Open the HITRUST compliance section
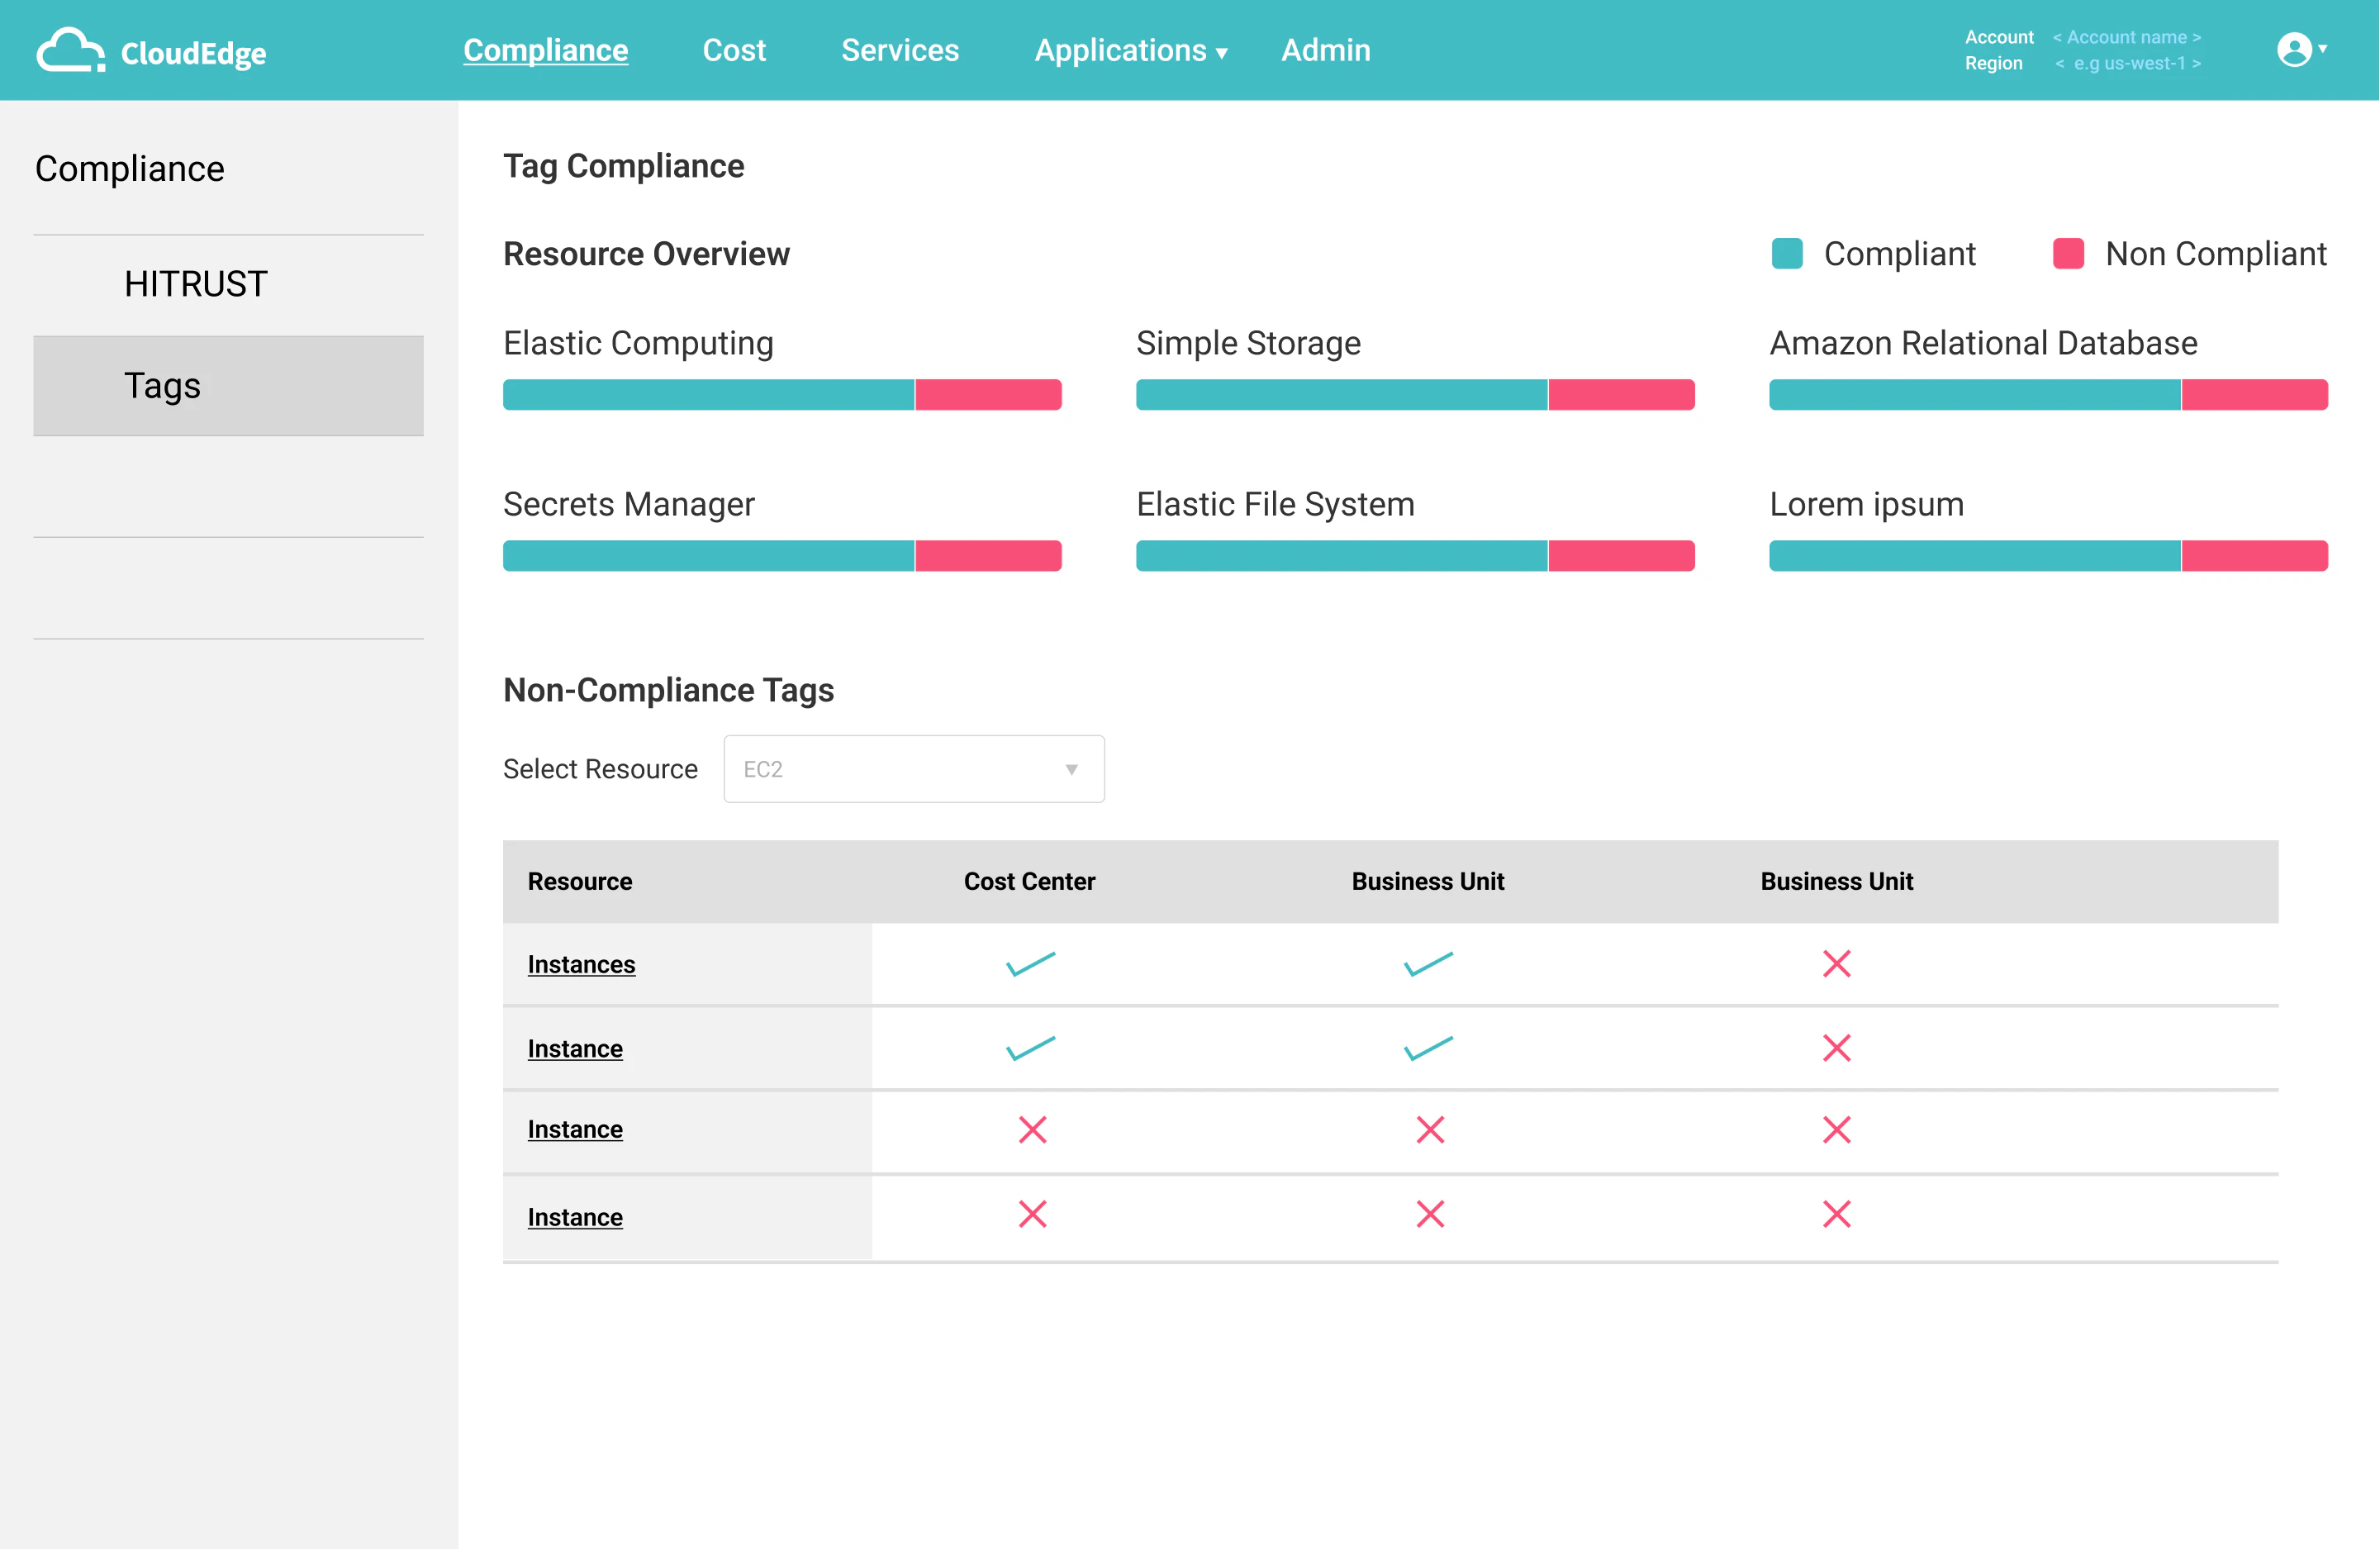This screenshot has height=1550, width=2380. [x=195, y=283]
